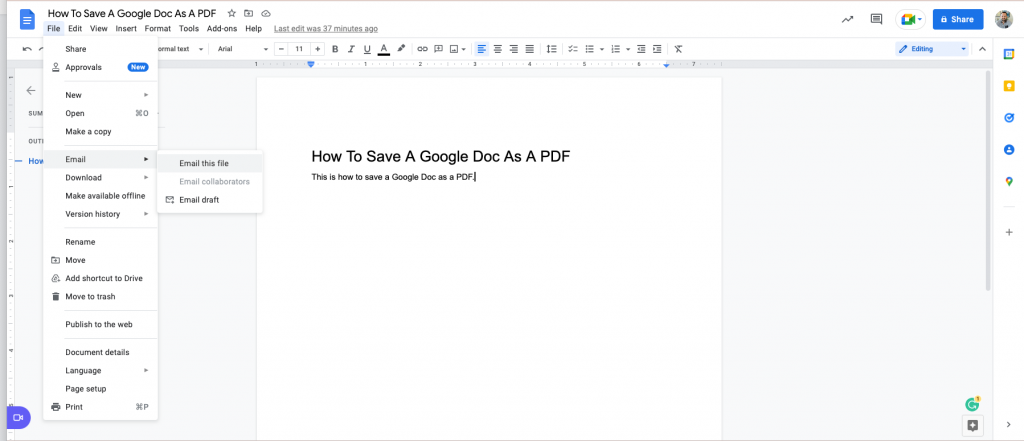Open Google Calendar side panel

click(1009, 54)
